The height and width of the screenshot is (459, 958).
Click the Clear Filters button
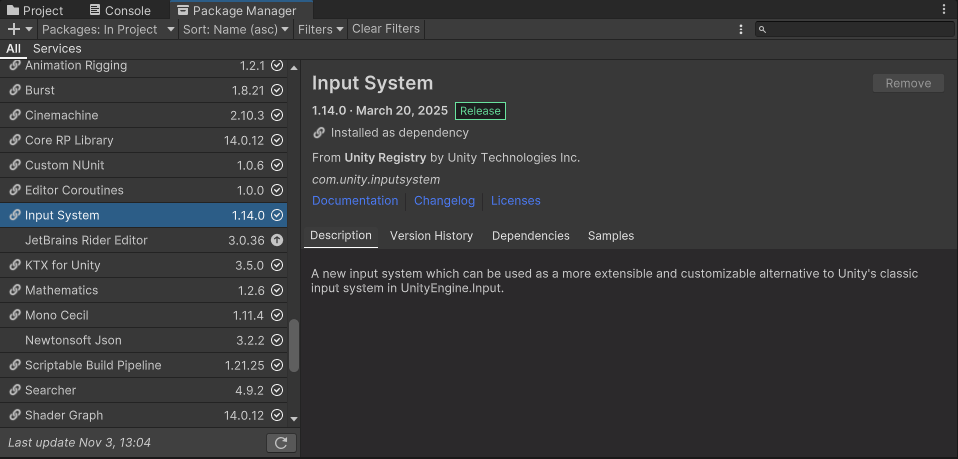click(386, 29)
